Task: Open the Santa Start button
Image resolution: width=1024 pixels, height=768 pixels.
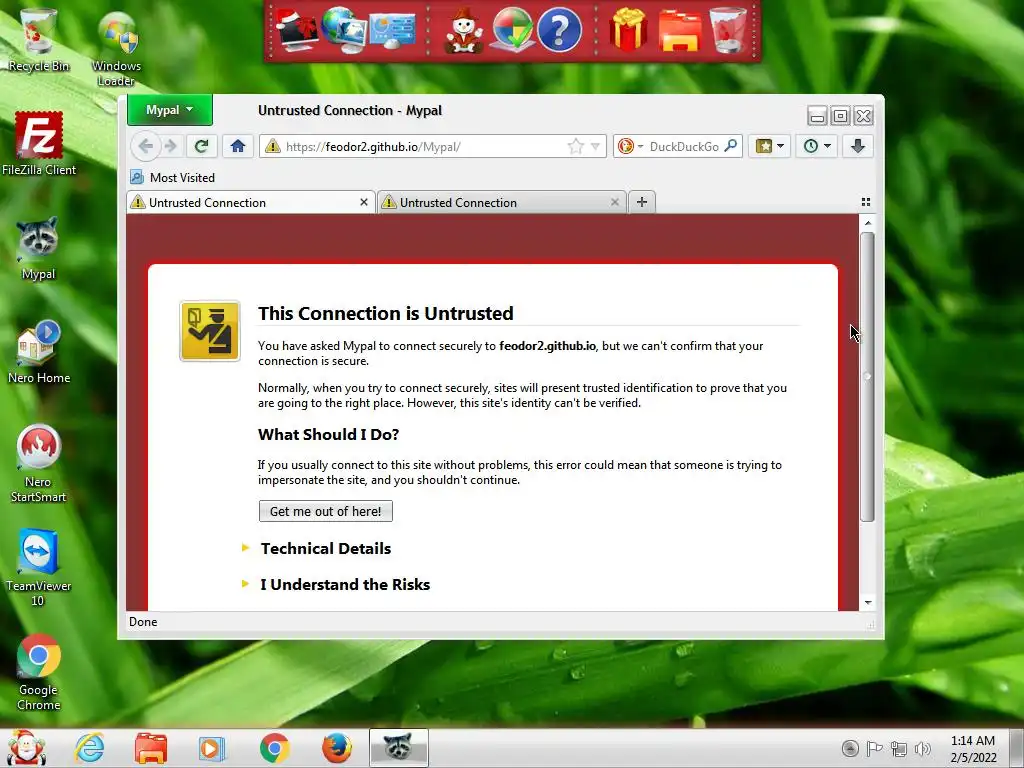Action: 25,748
